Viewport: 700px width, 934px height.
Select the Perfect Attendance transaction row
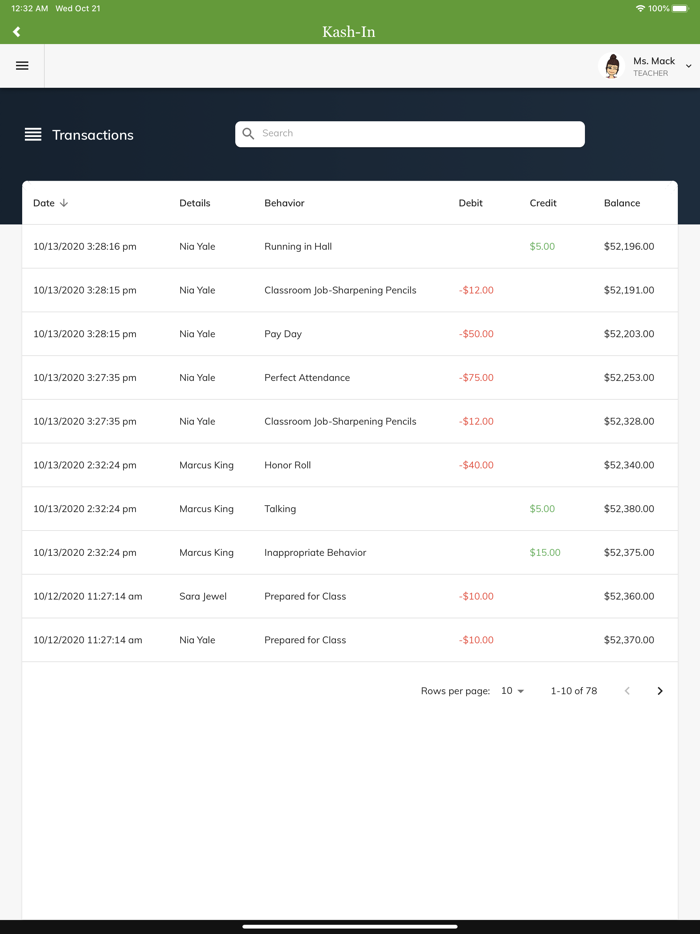tap(349, 378)
